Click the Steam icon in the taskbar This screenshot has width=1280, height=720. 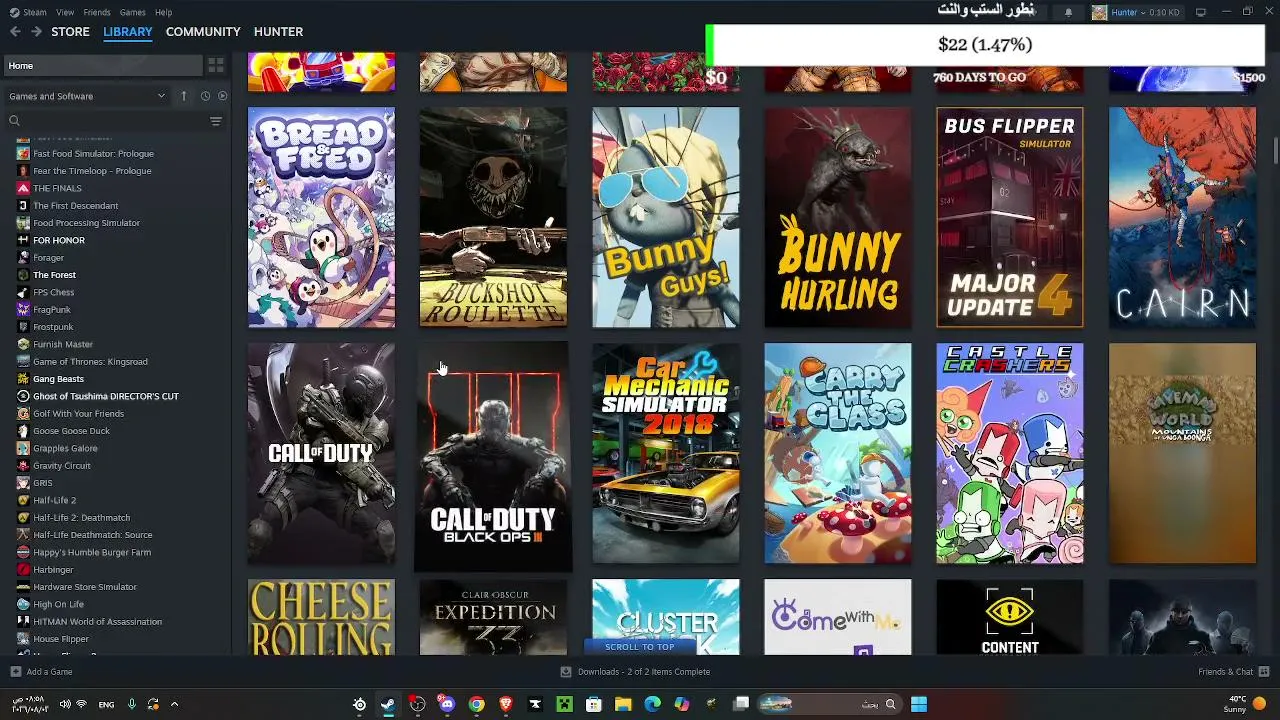click(388, 704)
